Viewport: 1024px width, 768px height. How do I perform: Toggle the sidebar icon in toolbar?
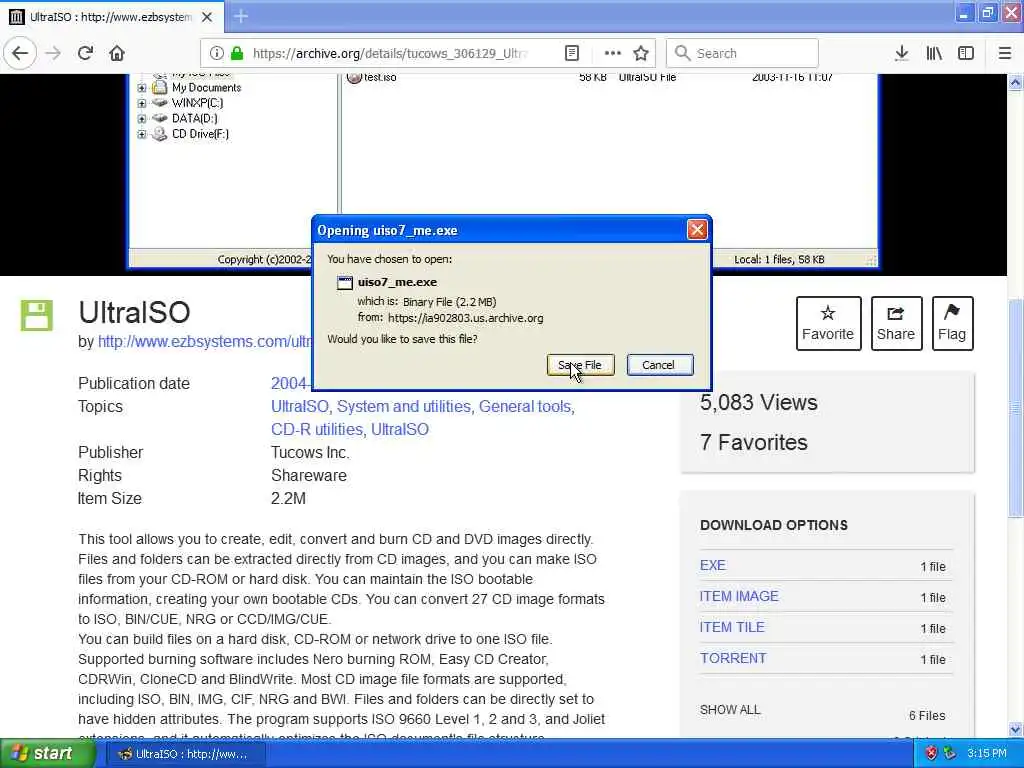pos(966,53)
